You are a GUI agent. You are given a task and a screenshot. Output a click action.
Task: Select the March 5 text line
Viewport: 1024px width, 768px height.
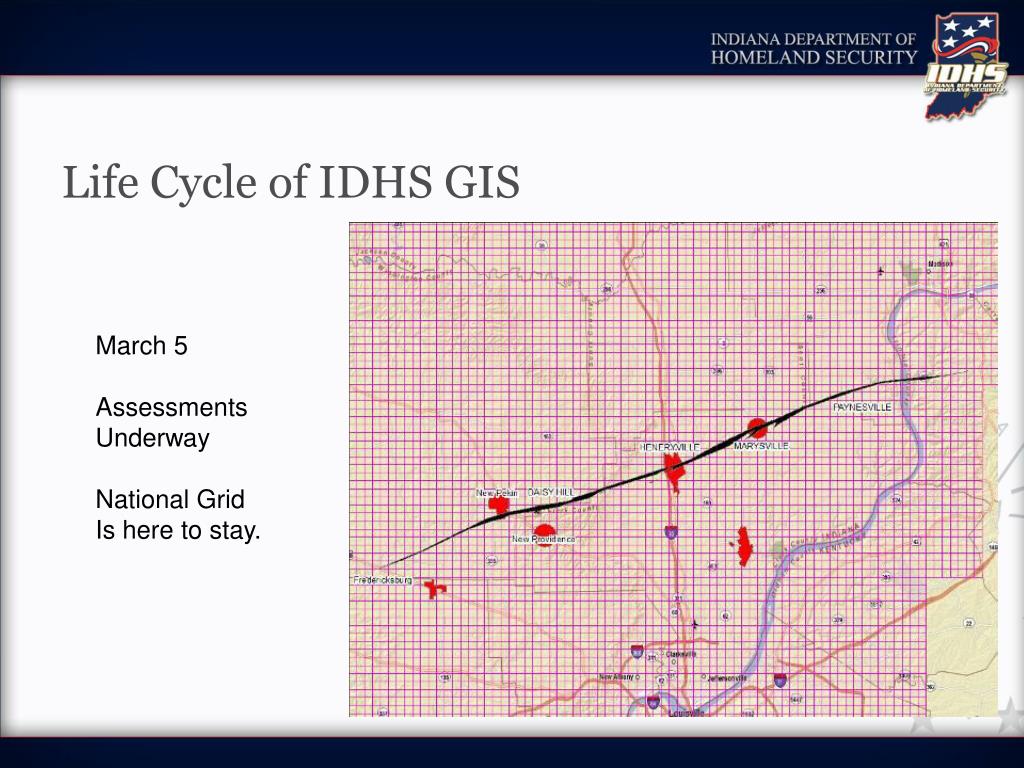pos(142,345)
